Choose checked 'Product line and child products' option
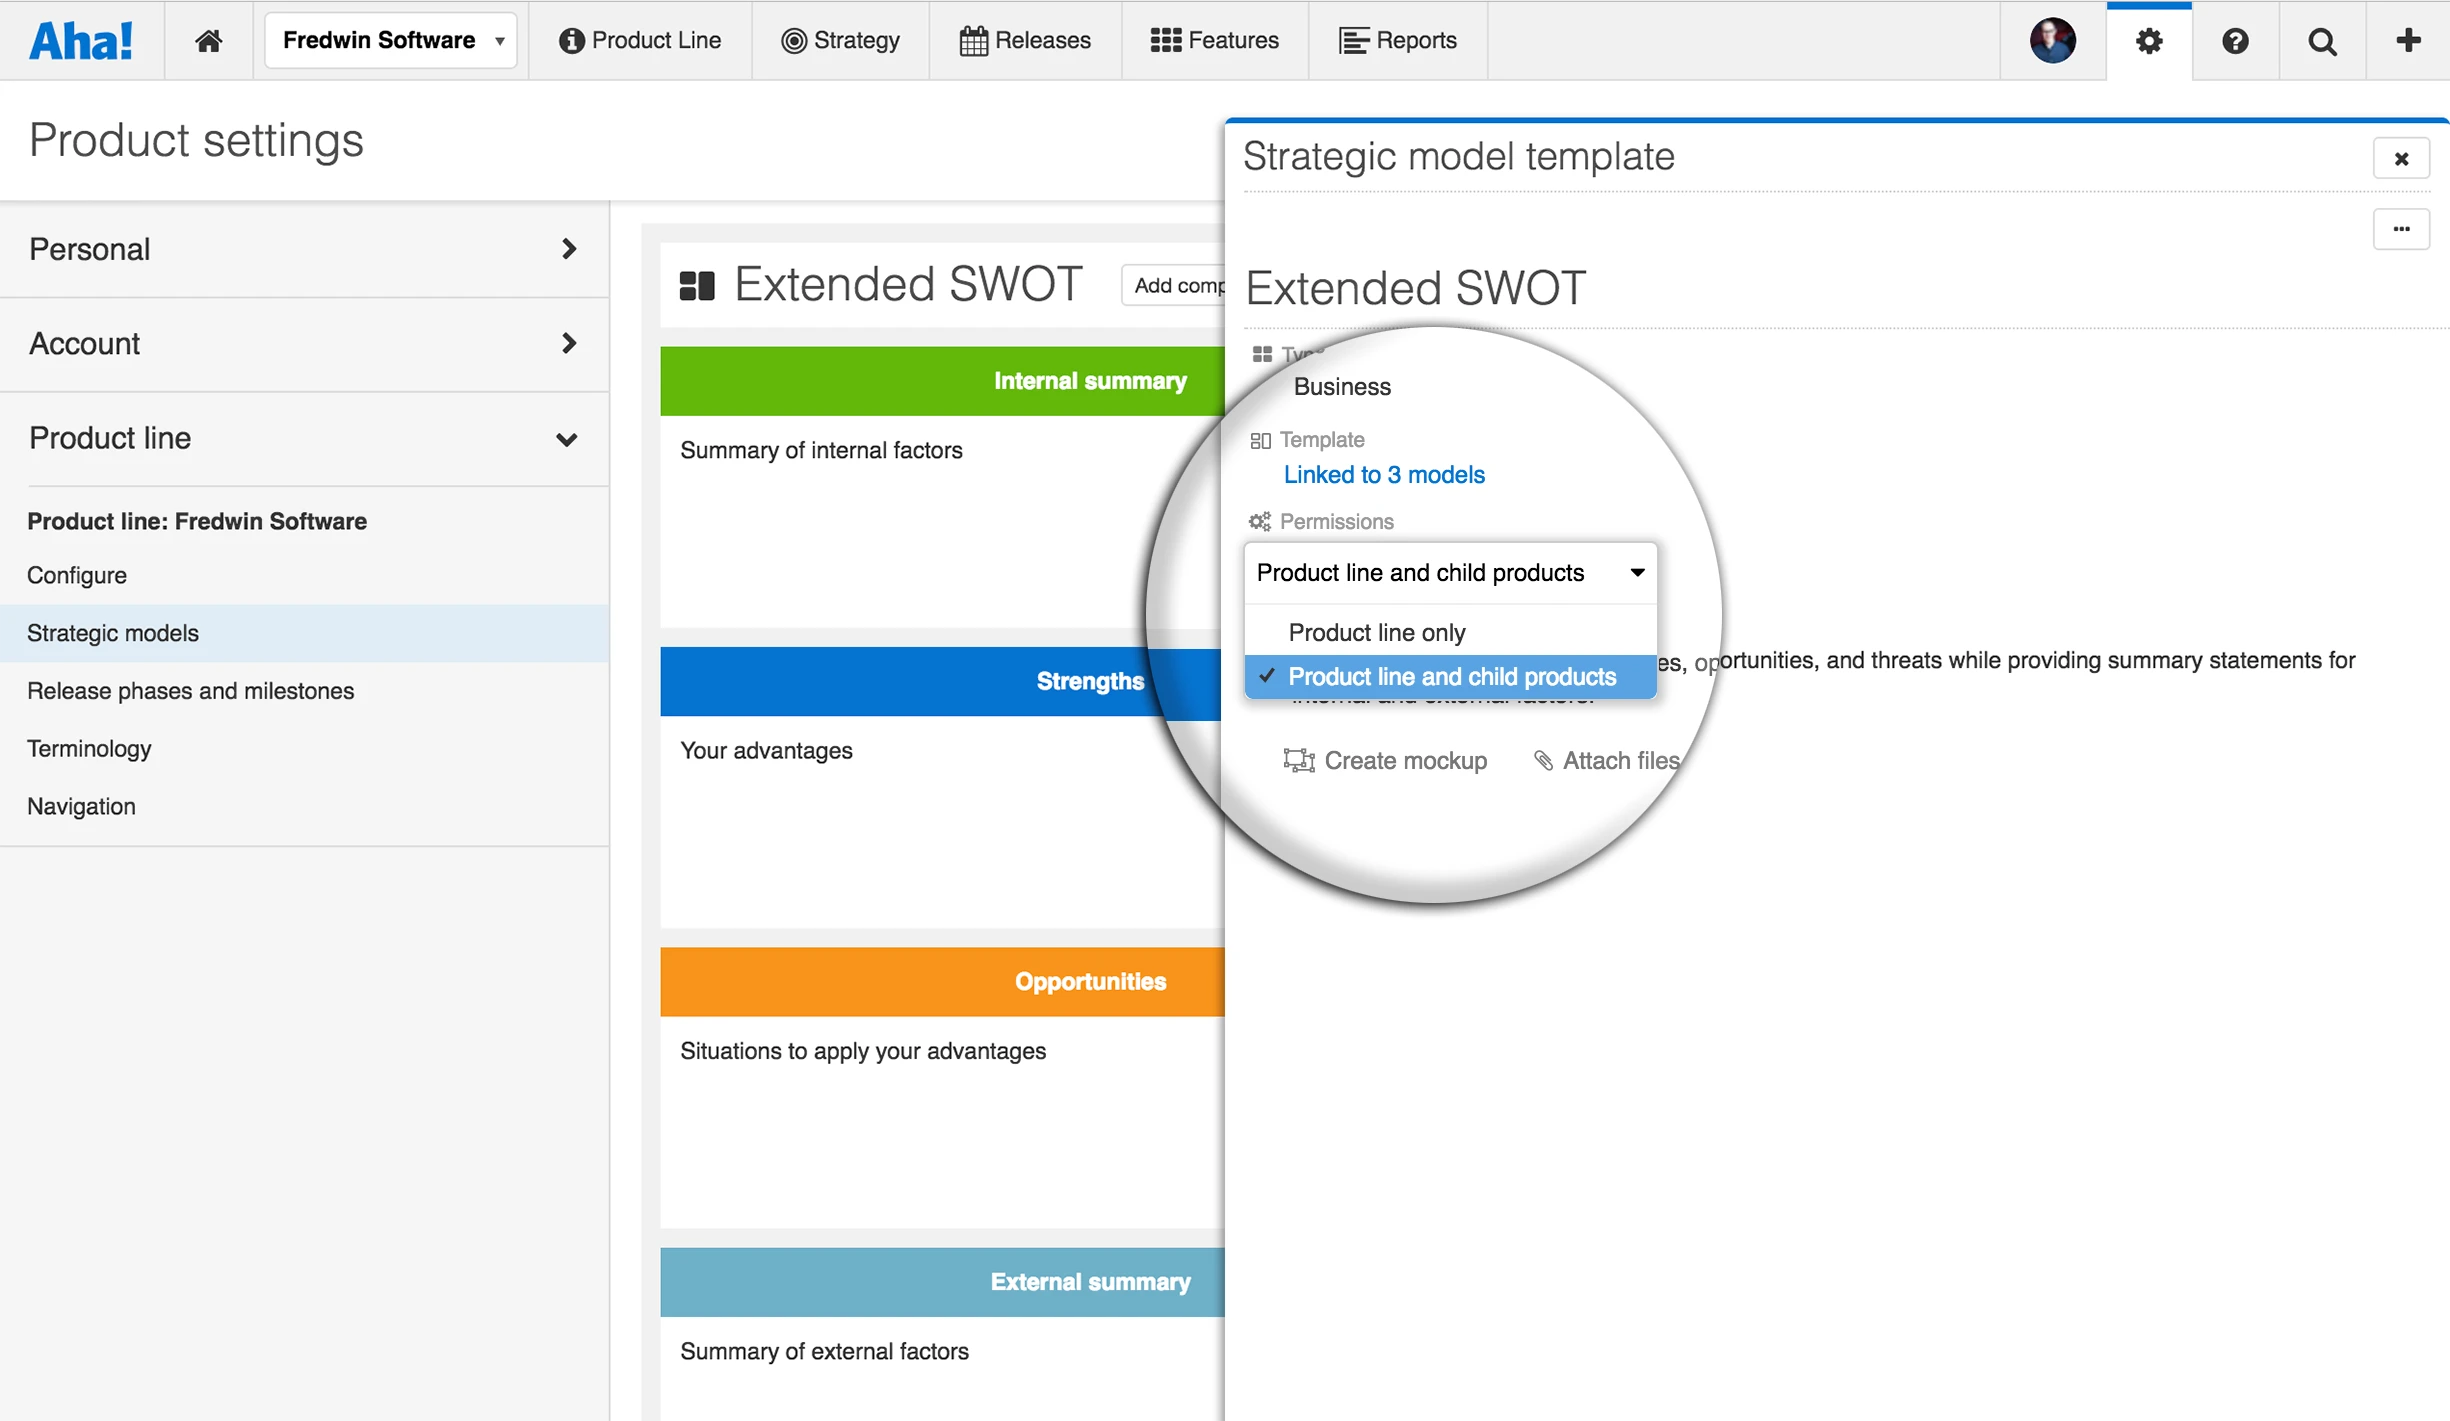This screenshot has height=1421, width=2450. click(x=1451, y=677)
